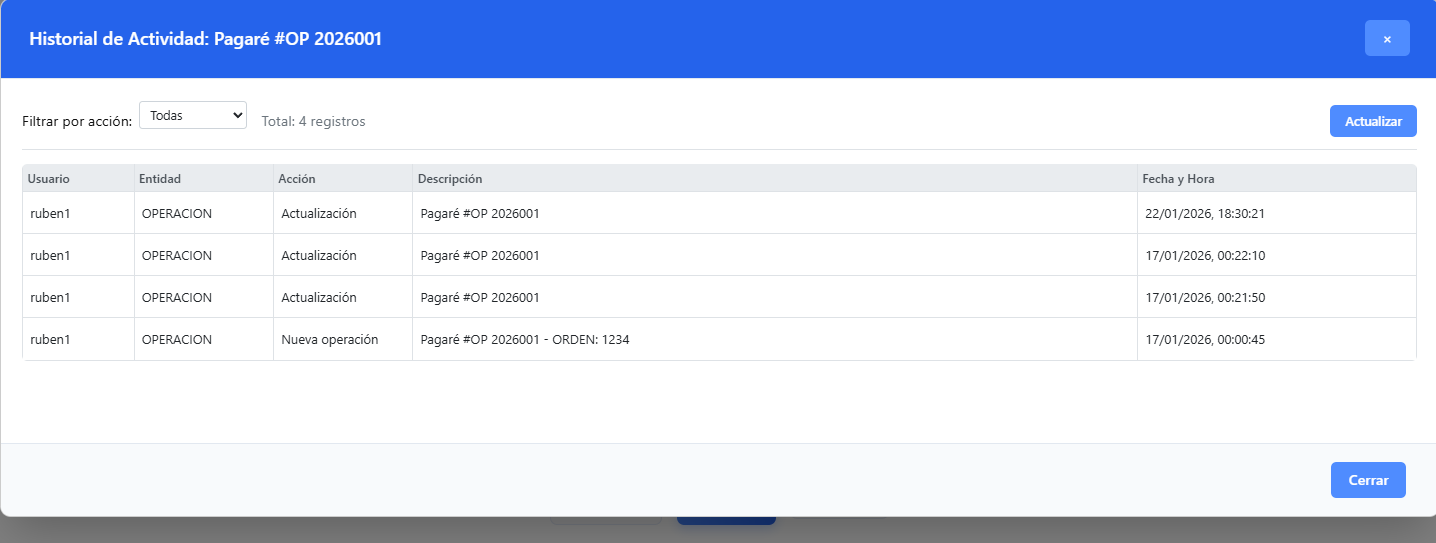Image resolution: width=1436 pixels, height=543 pixels.
Task: Select OPERACION entity in the last row
Action: pos(177,340)
